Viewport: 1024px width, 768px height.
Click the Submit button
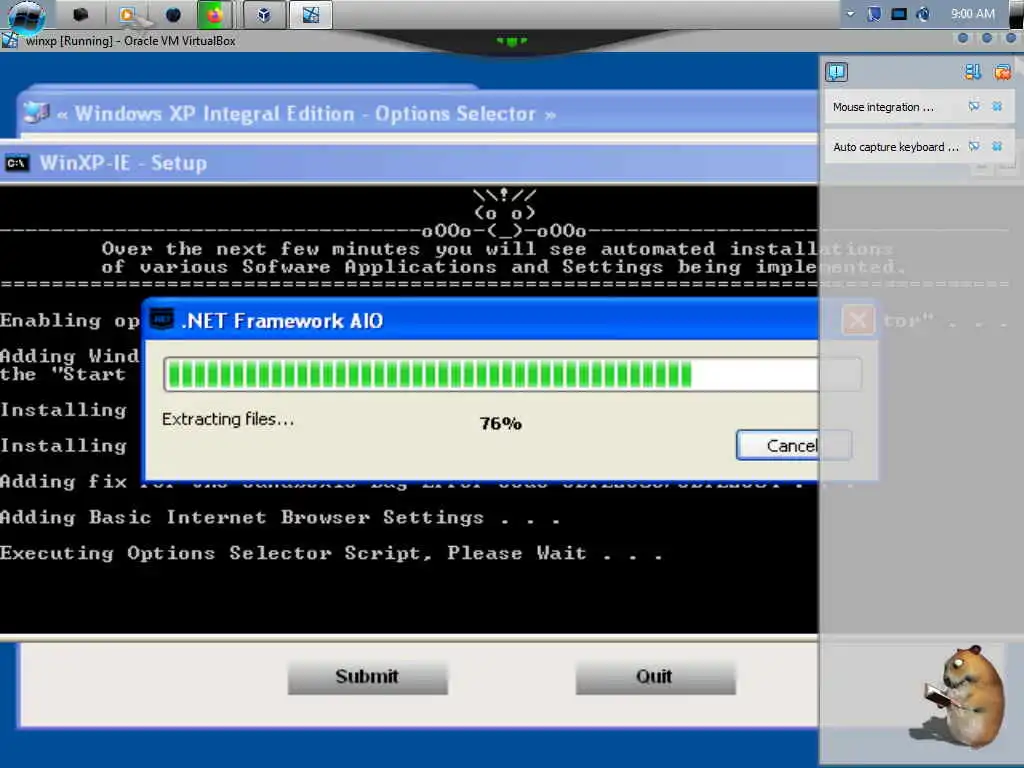pos(367,677)
